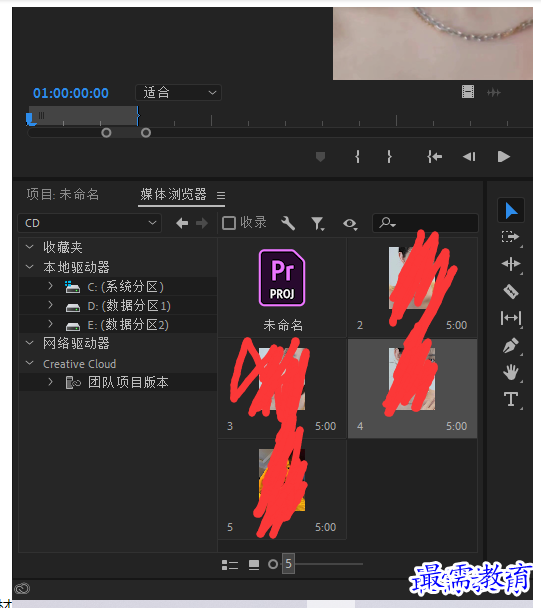Switch to 项目: 未命名 tab
Viewport: 541px width, 608px height.
[x=63, y=194]
